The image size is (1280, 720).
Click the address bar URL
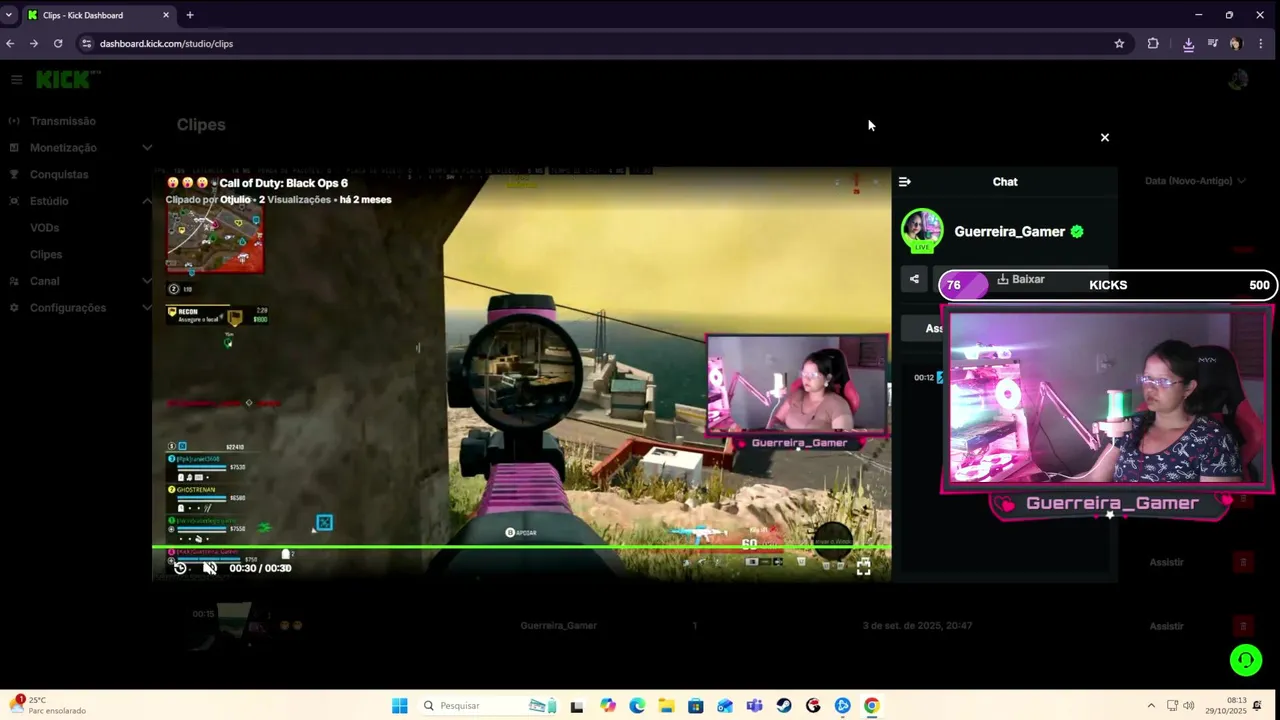point(166,44)
